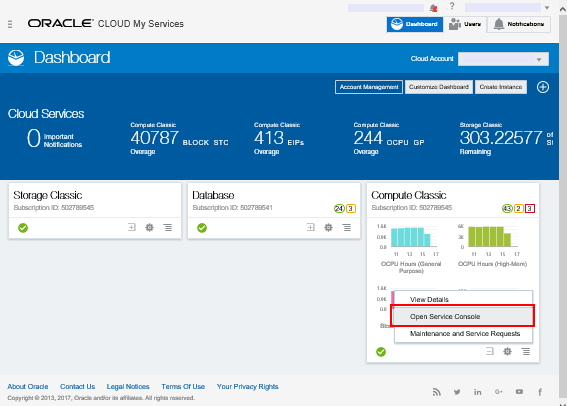Click Compute Classic green badge 43
The image size is (567, 406).
507,209
